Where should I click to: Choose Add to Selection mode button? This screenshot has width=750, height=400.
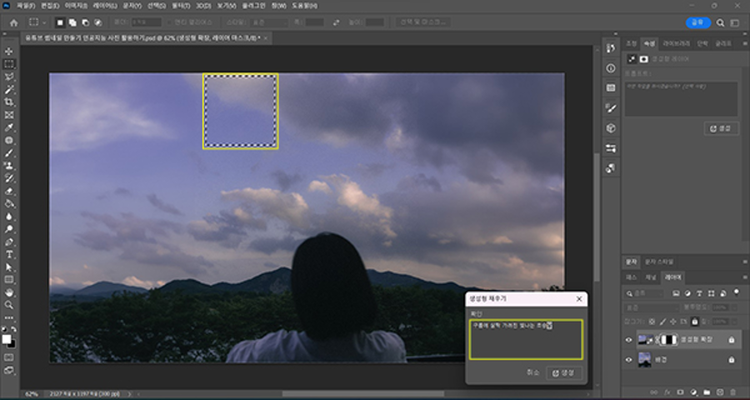click(73, 22)
